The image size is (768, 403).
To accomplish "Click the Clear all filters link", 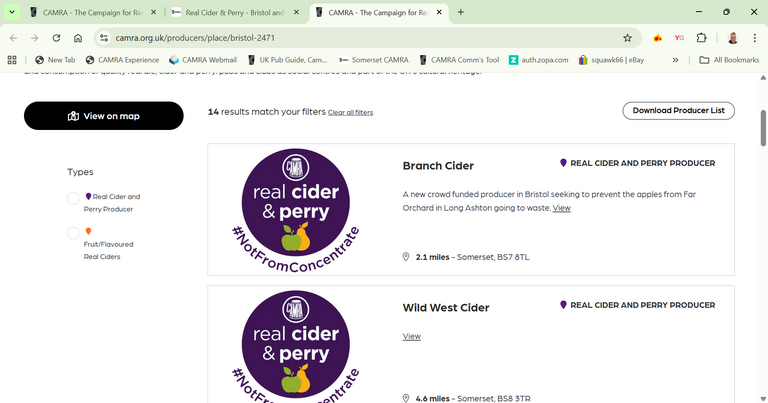I will pos(350,113).
